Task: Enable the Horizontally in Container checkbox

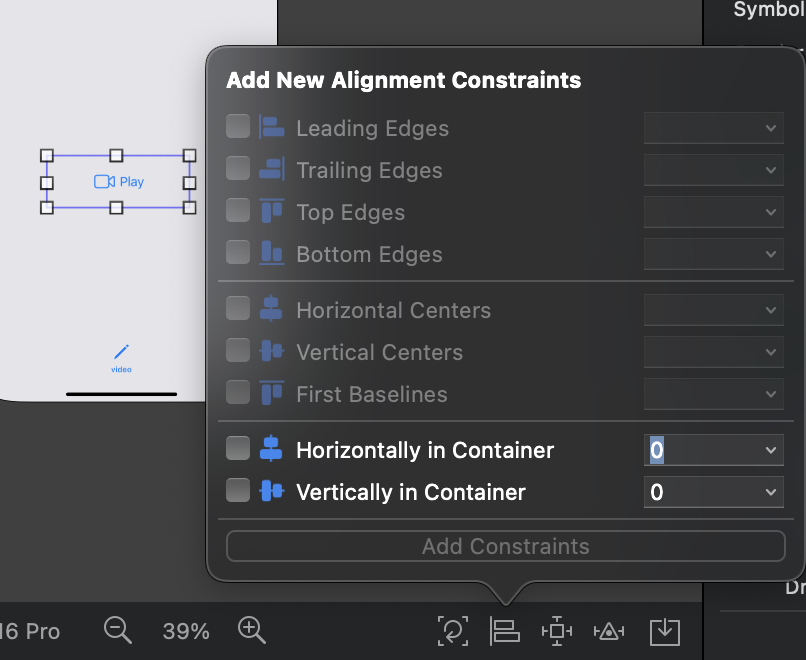Action: click(x=238, y=449)
